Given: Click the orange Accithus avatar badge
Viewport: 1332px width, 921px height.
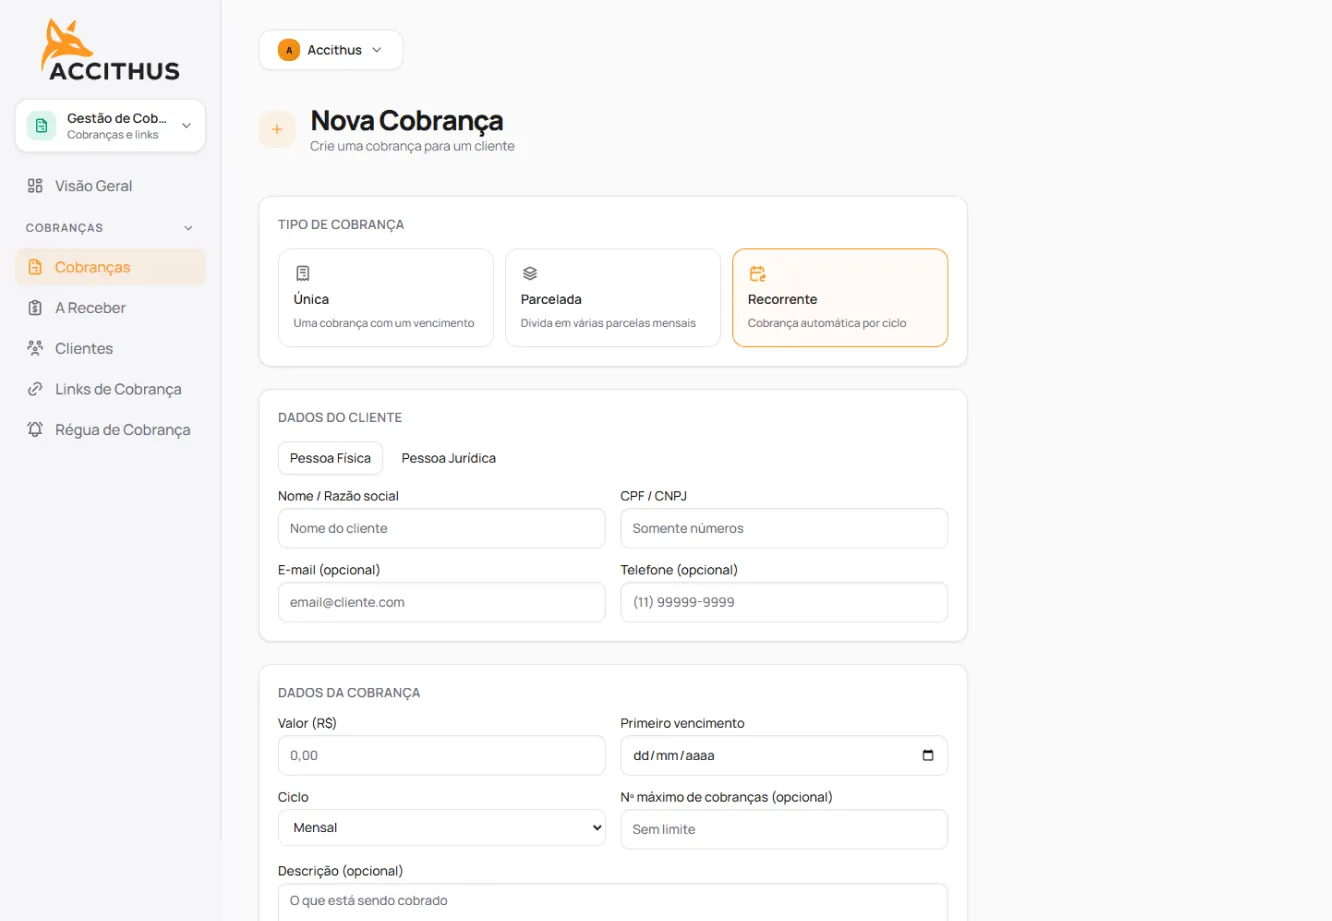Looking at the screenshot, I should point(289,50).
